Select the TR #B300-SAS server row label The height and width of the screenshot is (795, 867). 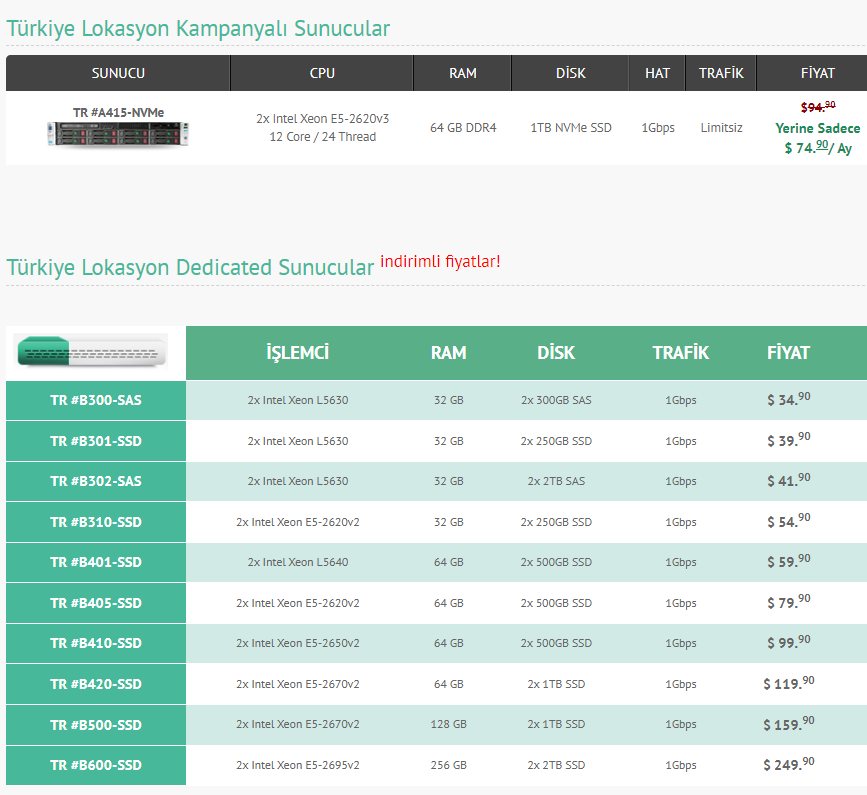point(96,400)
